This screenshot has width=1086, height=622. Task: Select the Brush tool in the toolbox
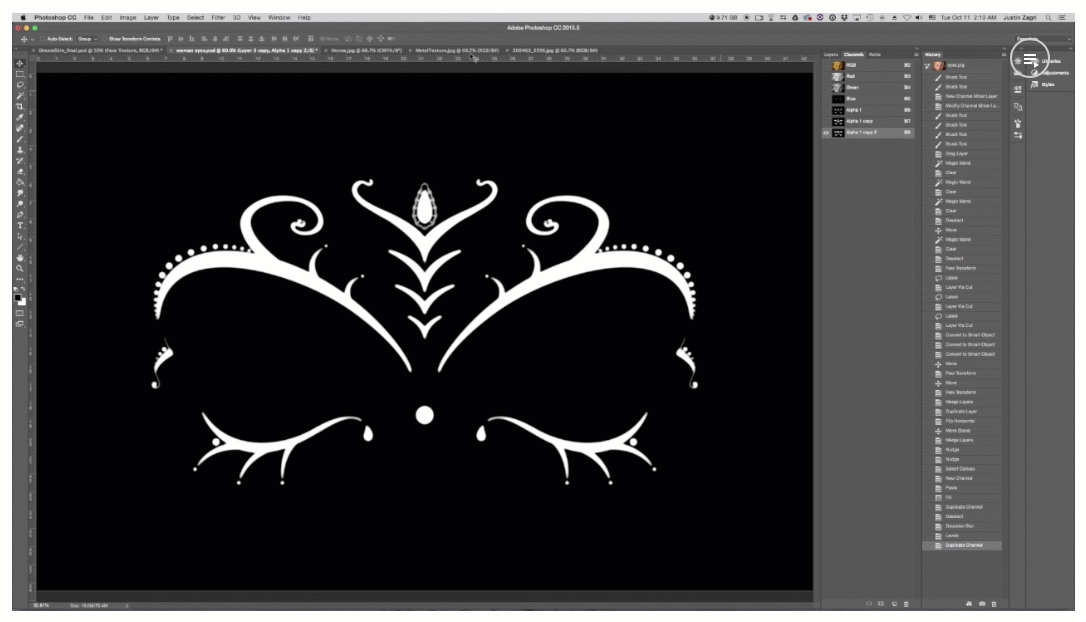20,139
